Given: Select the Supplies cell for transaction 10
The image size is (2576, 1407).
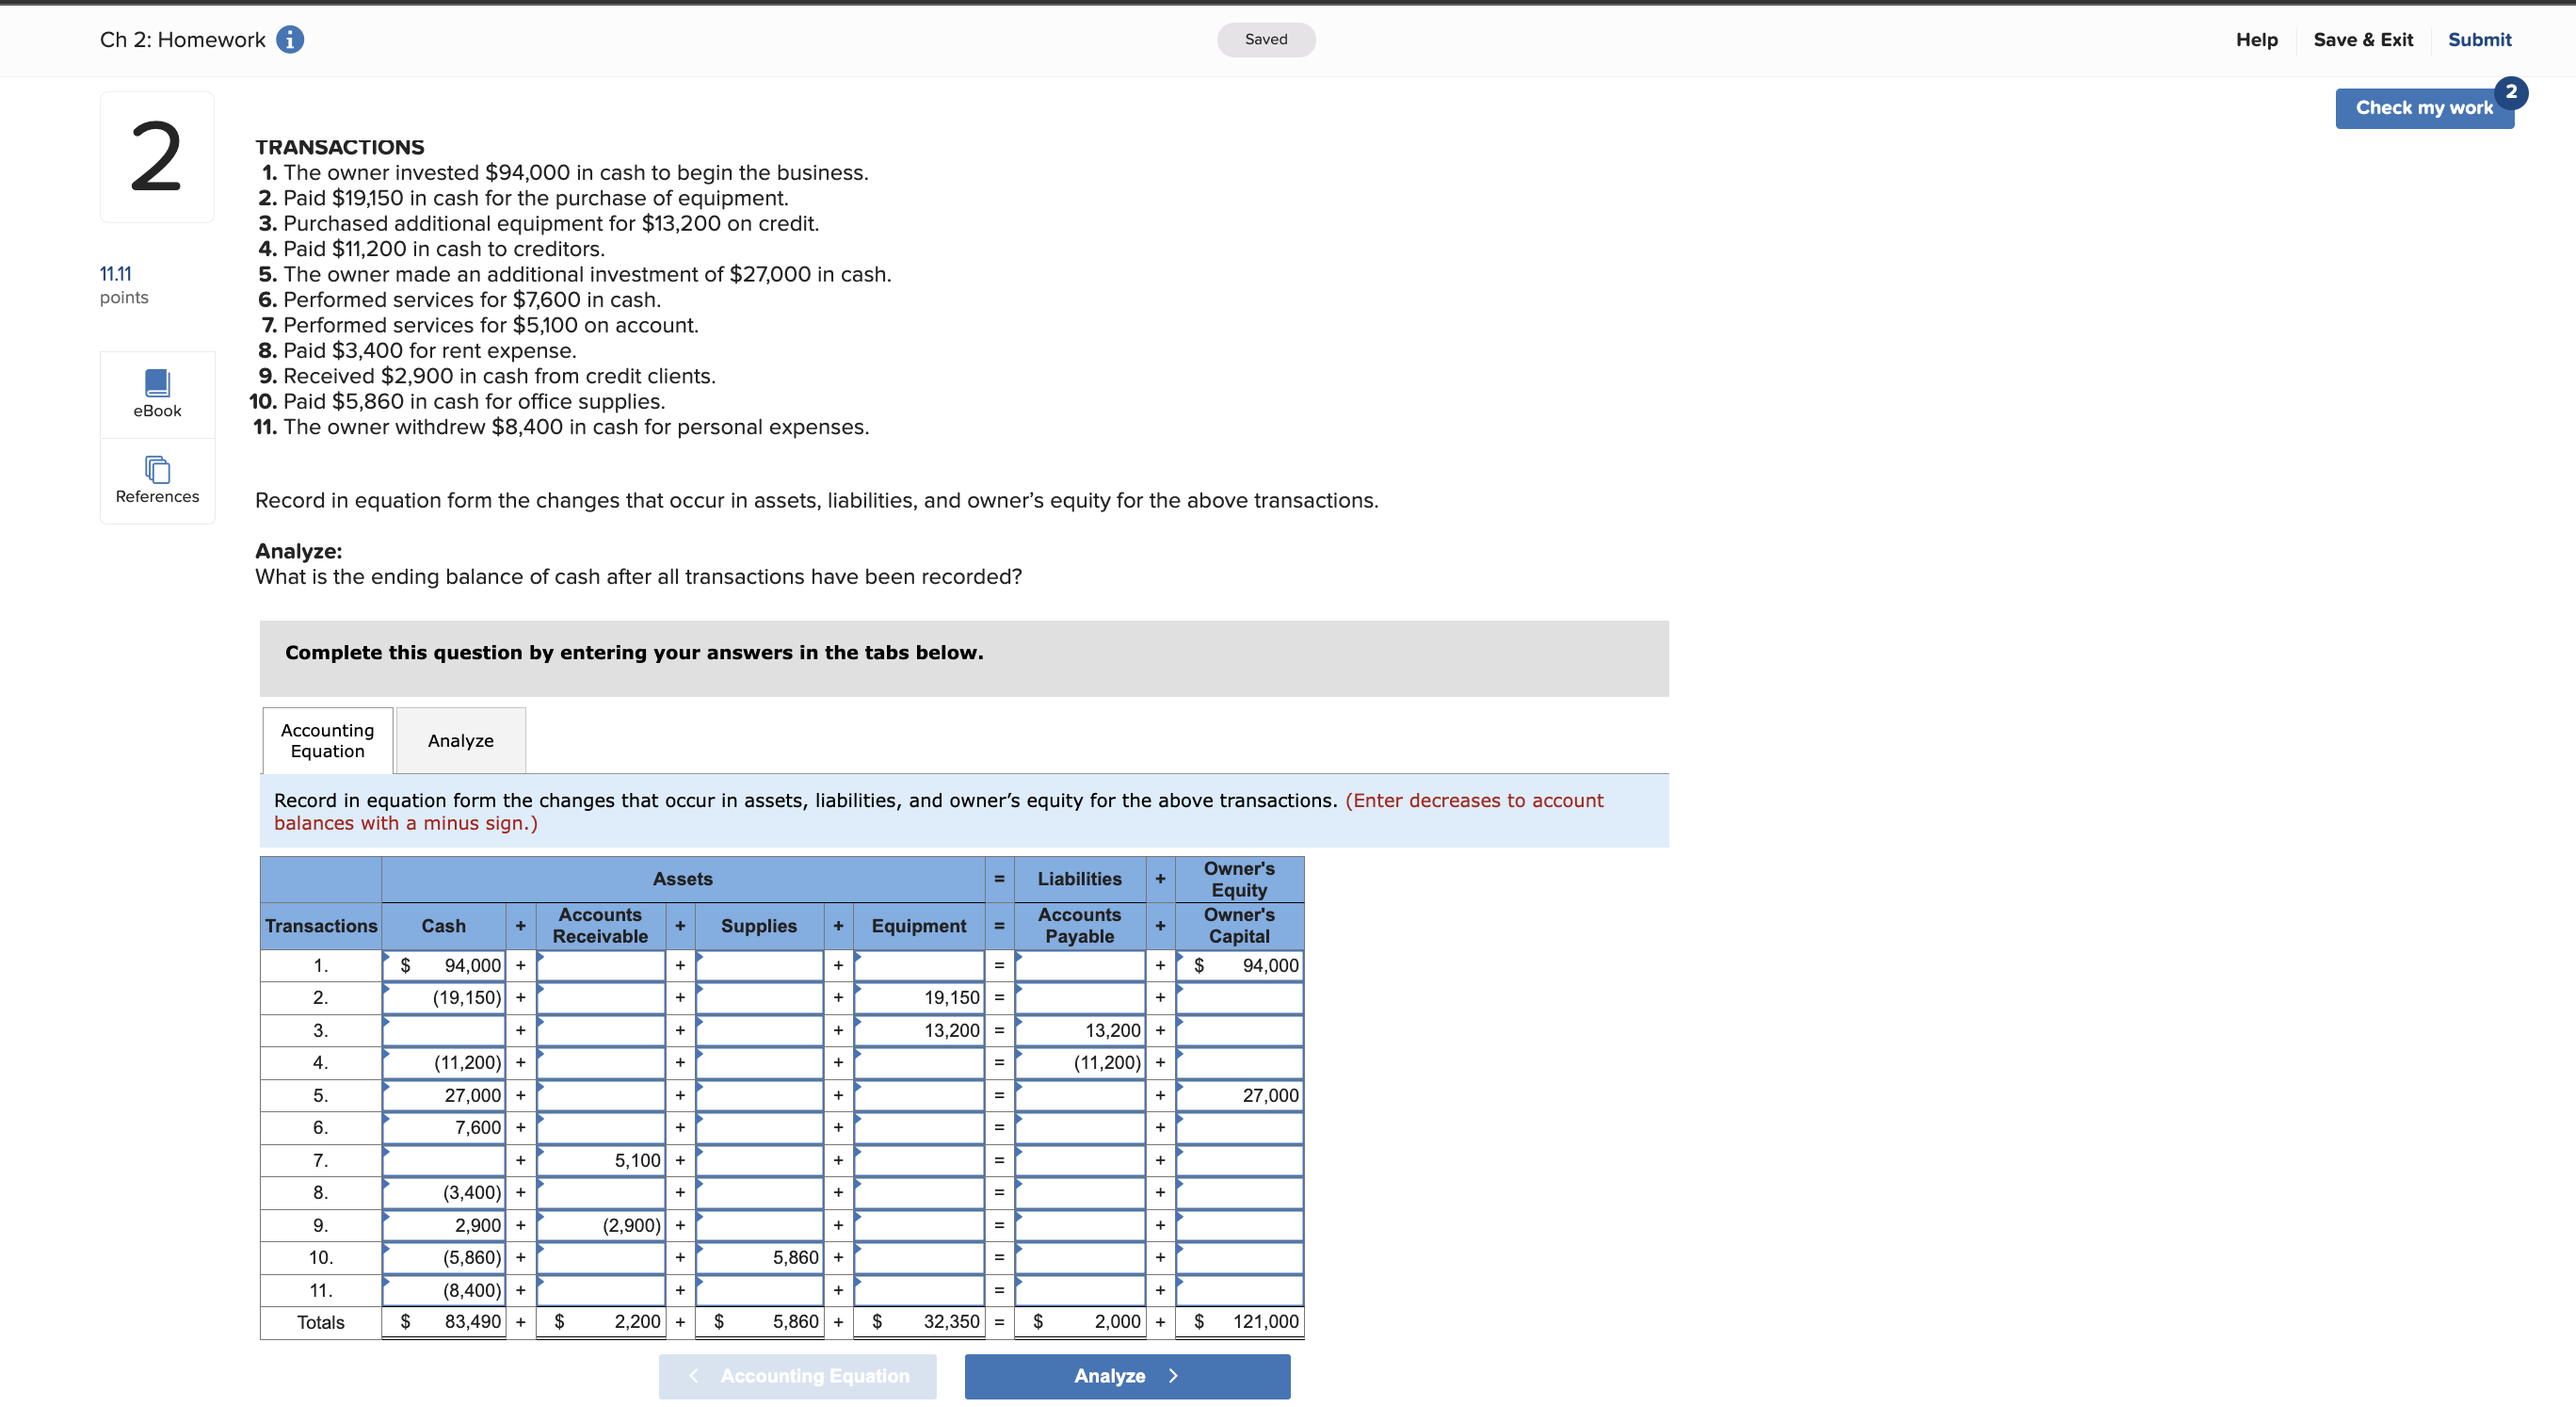Looking at the screenshot, I should 760,1257.
